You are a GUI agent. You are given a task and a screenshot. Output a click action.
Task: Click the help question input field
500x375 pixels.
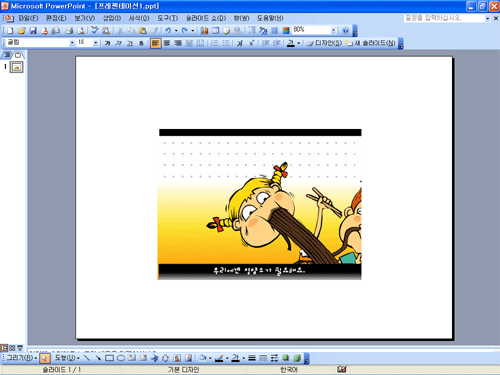click(444, 18)
